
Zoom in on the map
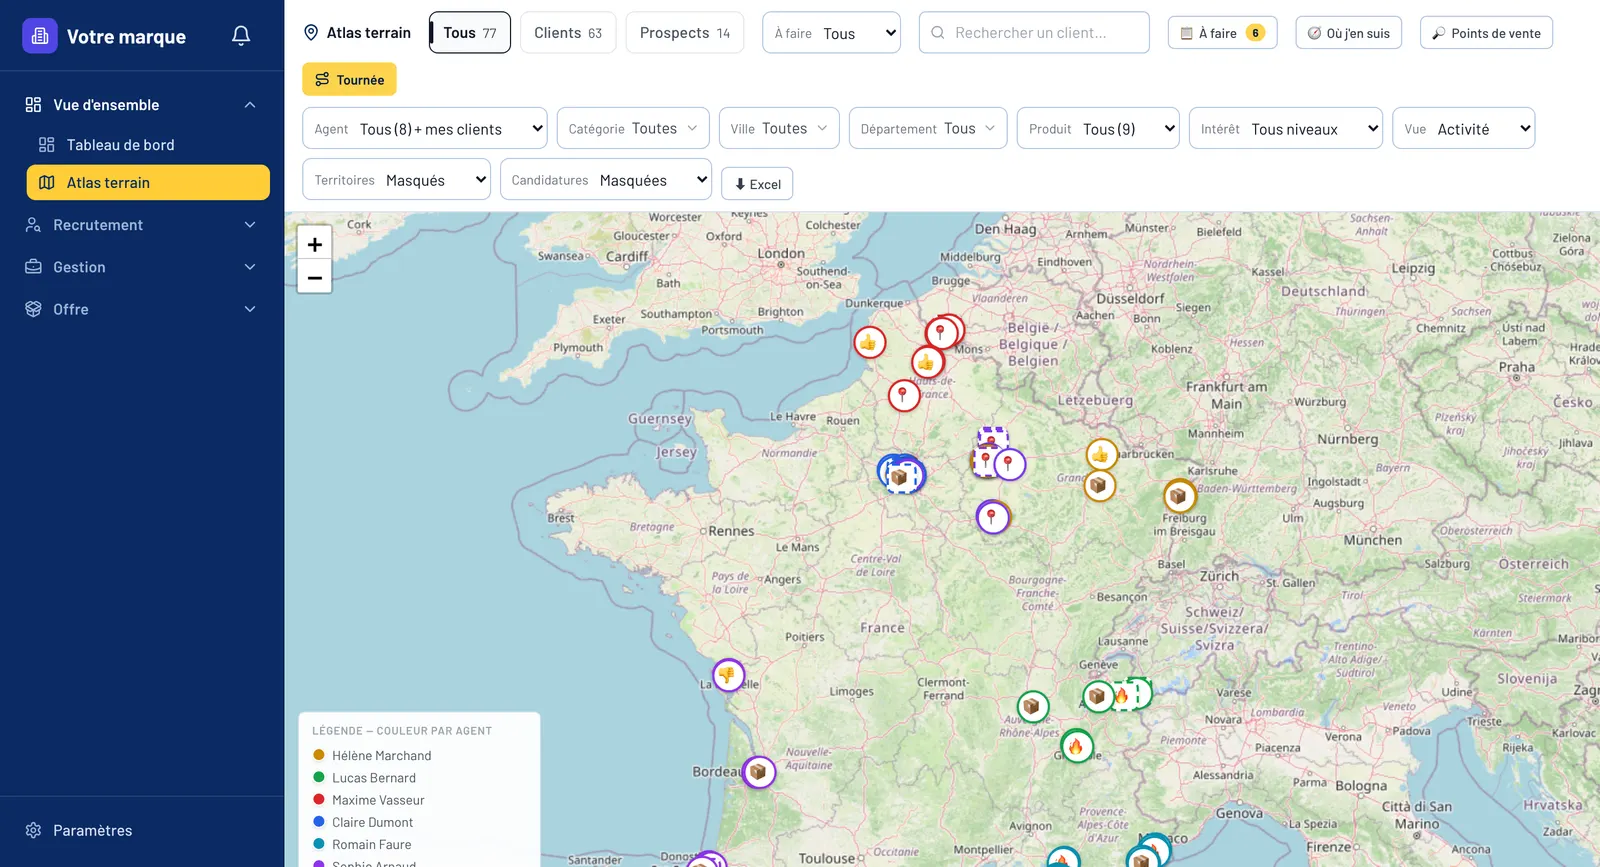[315, 244]
